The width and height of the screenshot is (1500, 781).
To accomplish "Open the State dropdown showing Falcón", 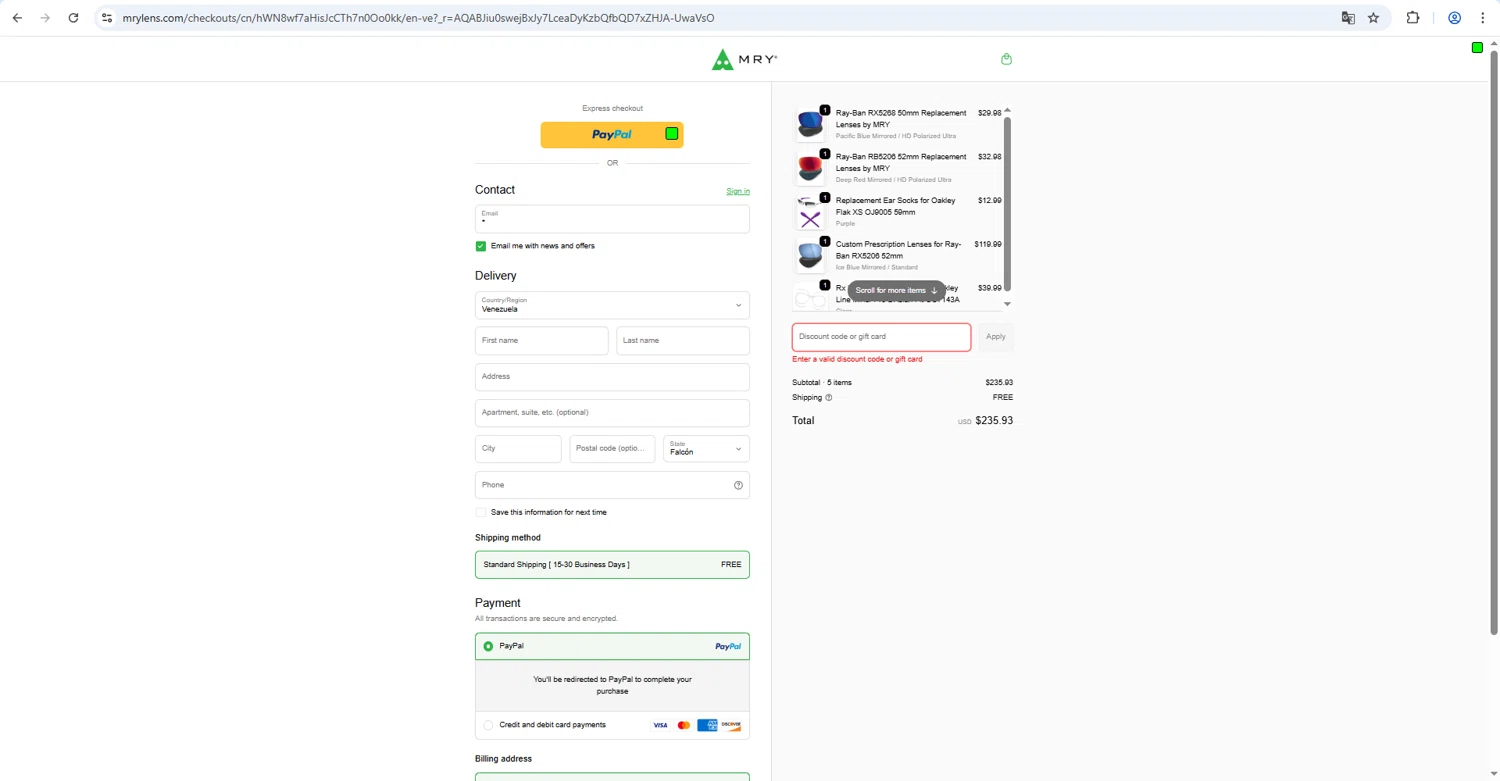I will point(706,449).
